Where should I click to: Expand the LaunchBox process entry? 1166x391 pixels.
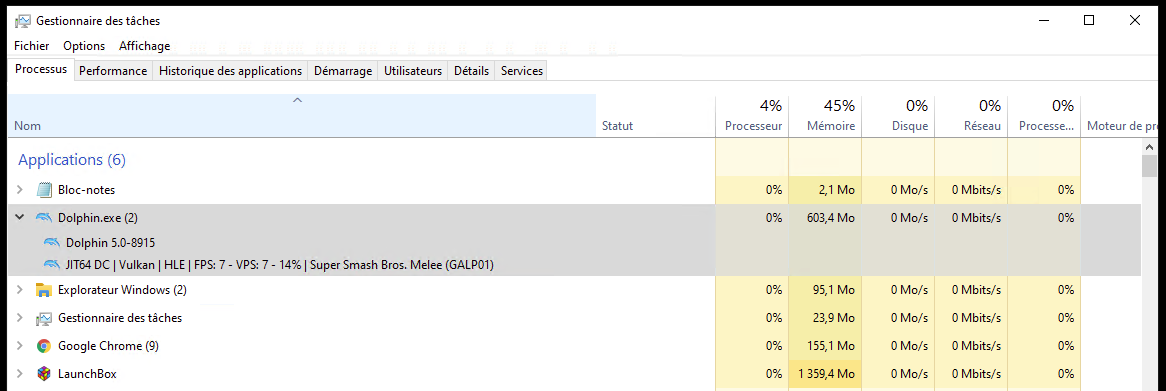pyautogui.click(x=20, y=373)
